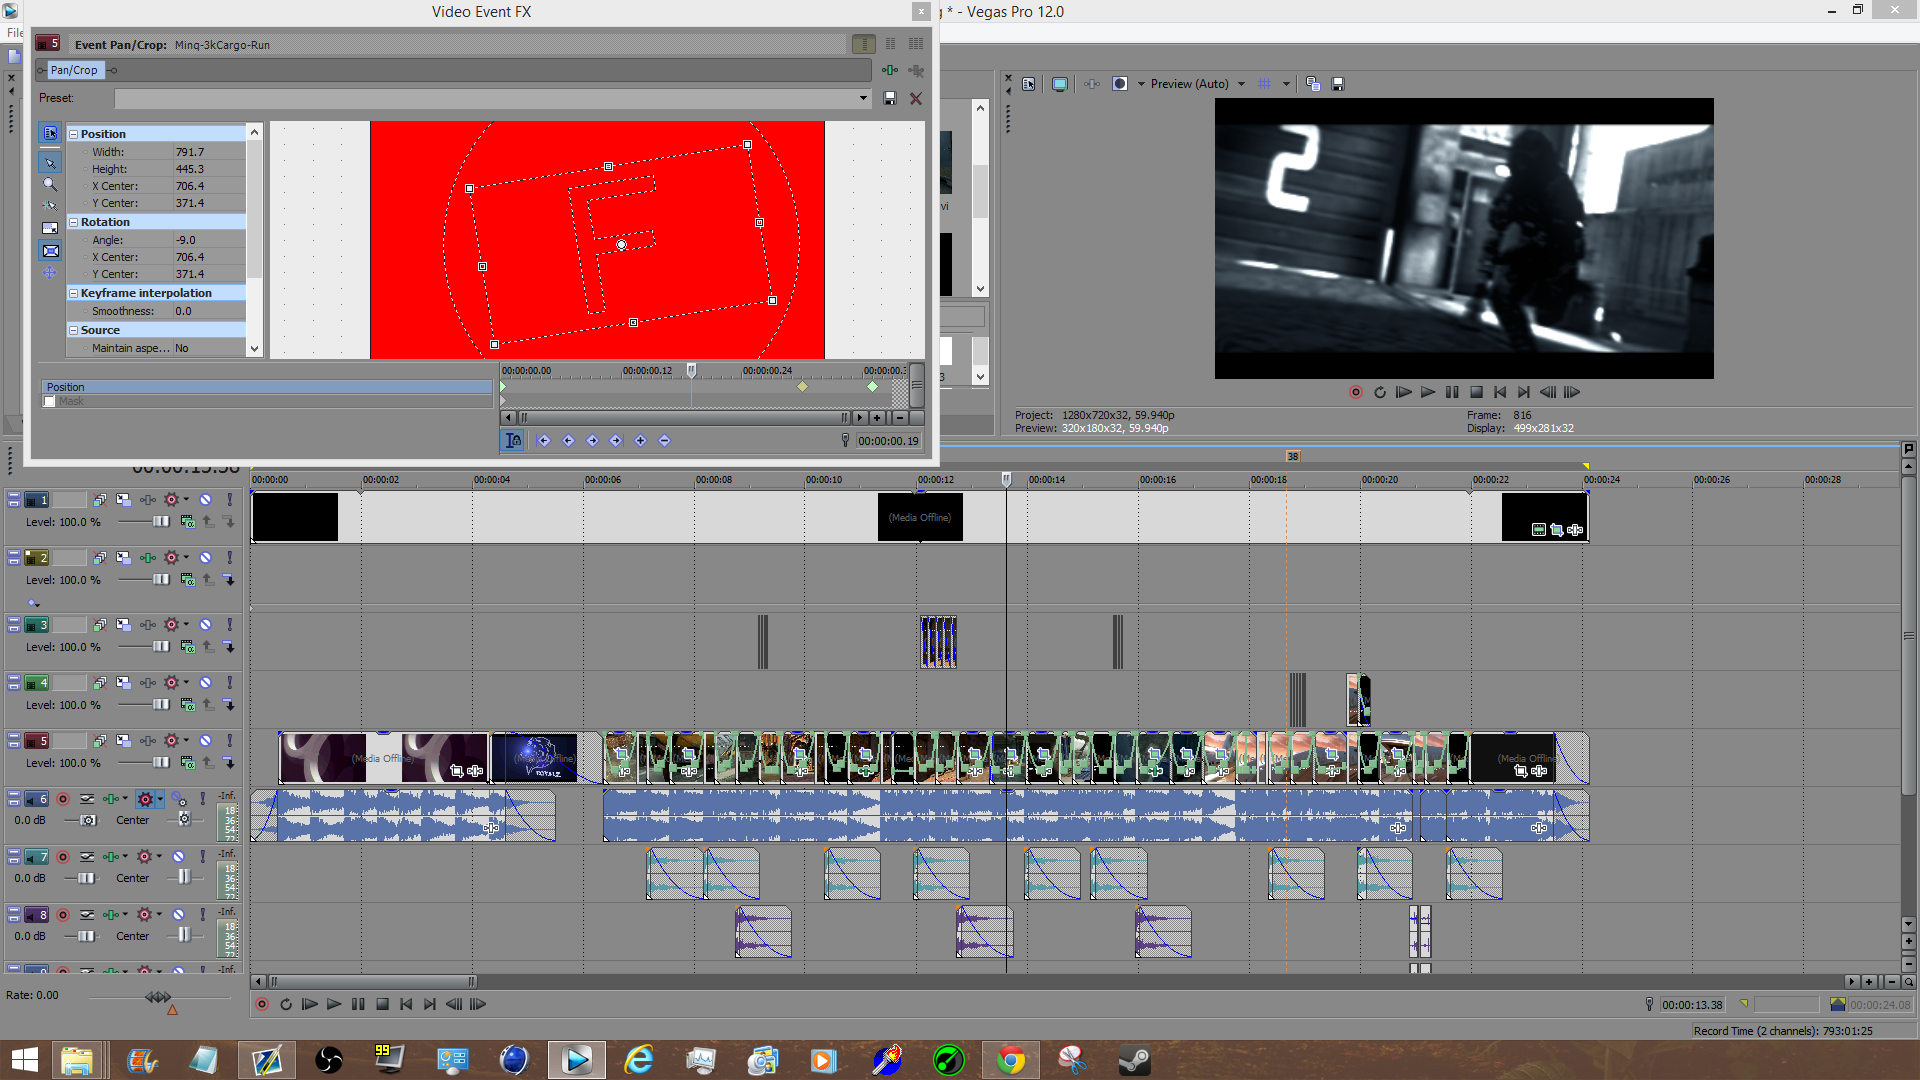Enable the Mask checkbox
Screen dimensions: 1920x1080
point(49,402)
